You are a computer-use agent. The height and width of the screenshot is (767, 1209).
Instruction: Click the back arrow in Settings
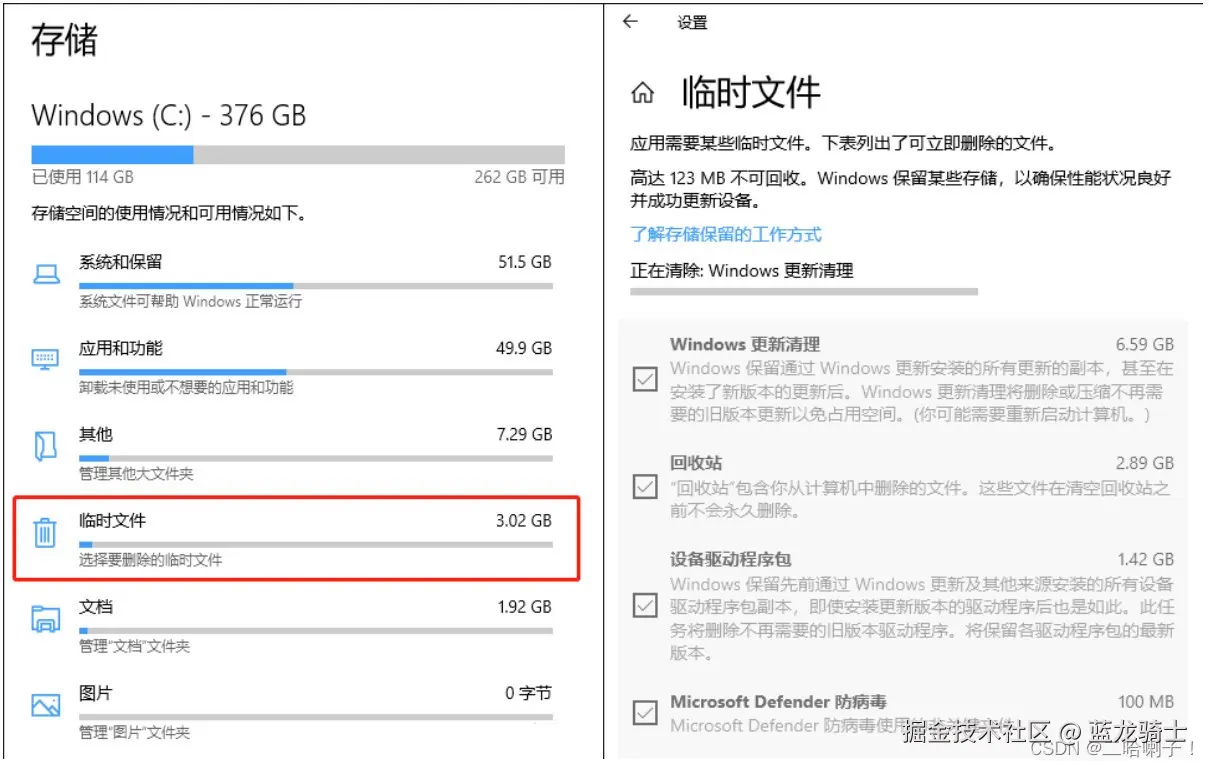[630, 22]
